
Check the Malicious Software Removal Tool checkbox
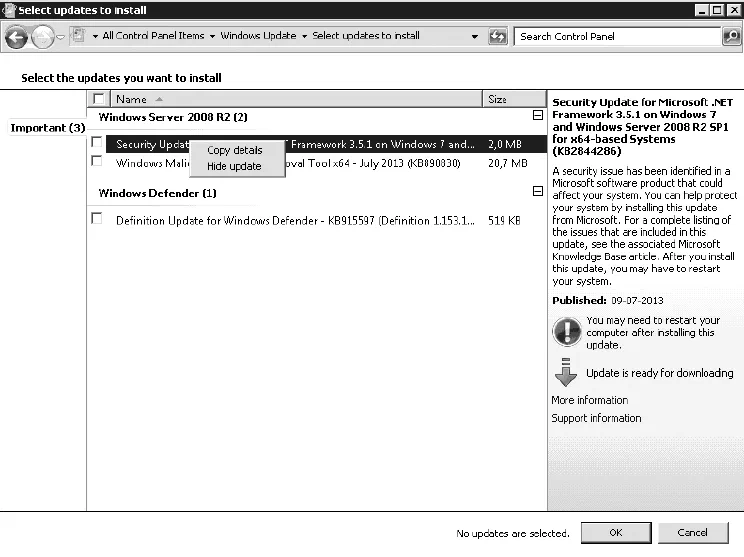point(97,161)
